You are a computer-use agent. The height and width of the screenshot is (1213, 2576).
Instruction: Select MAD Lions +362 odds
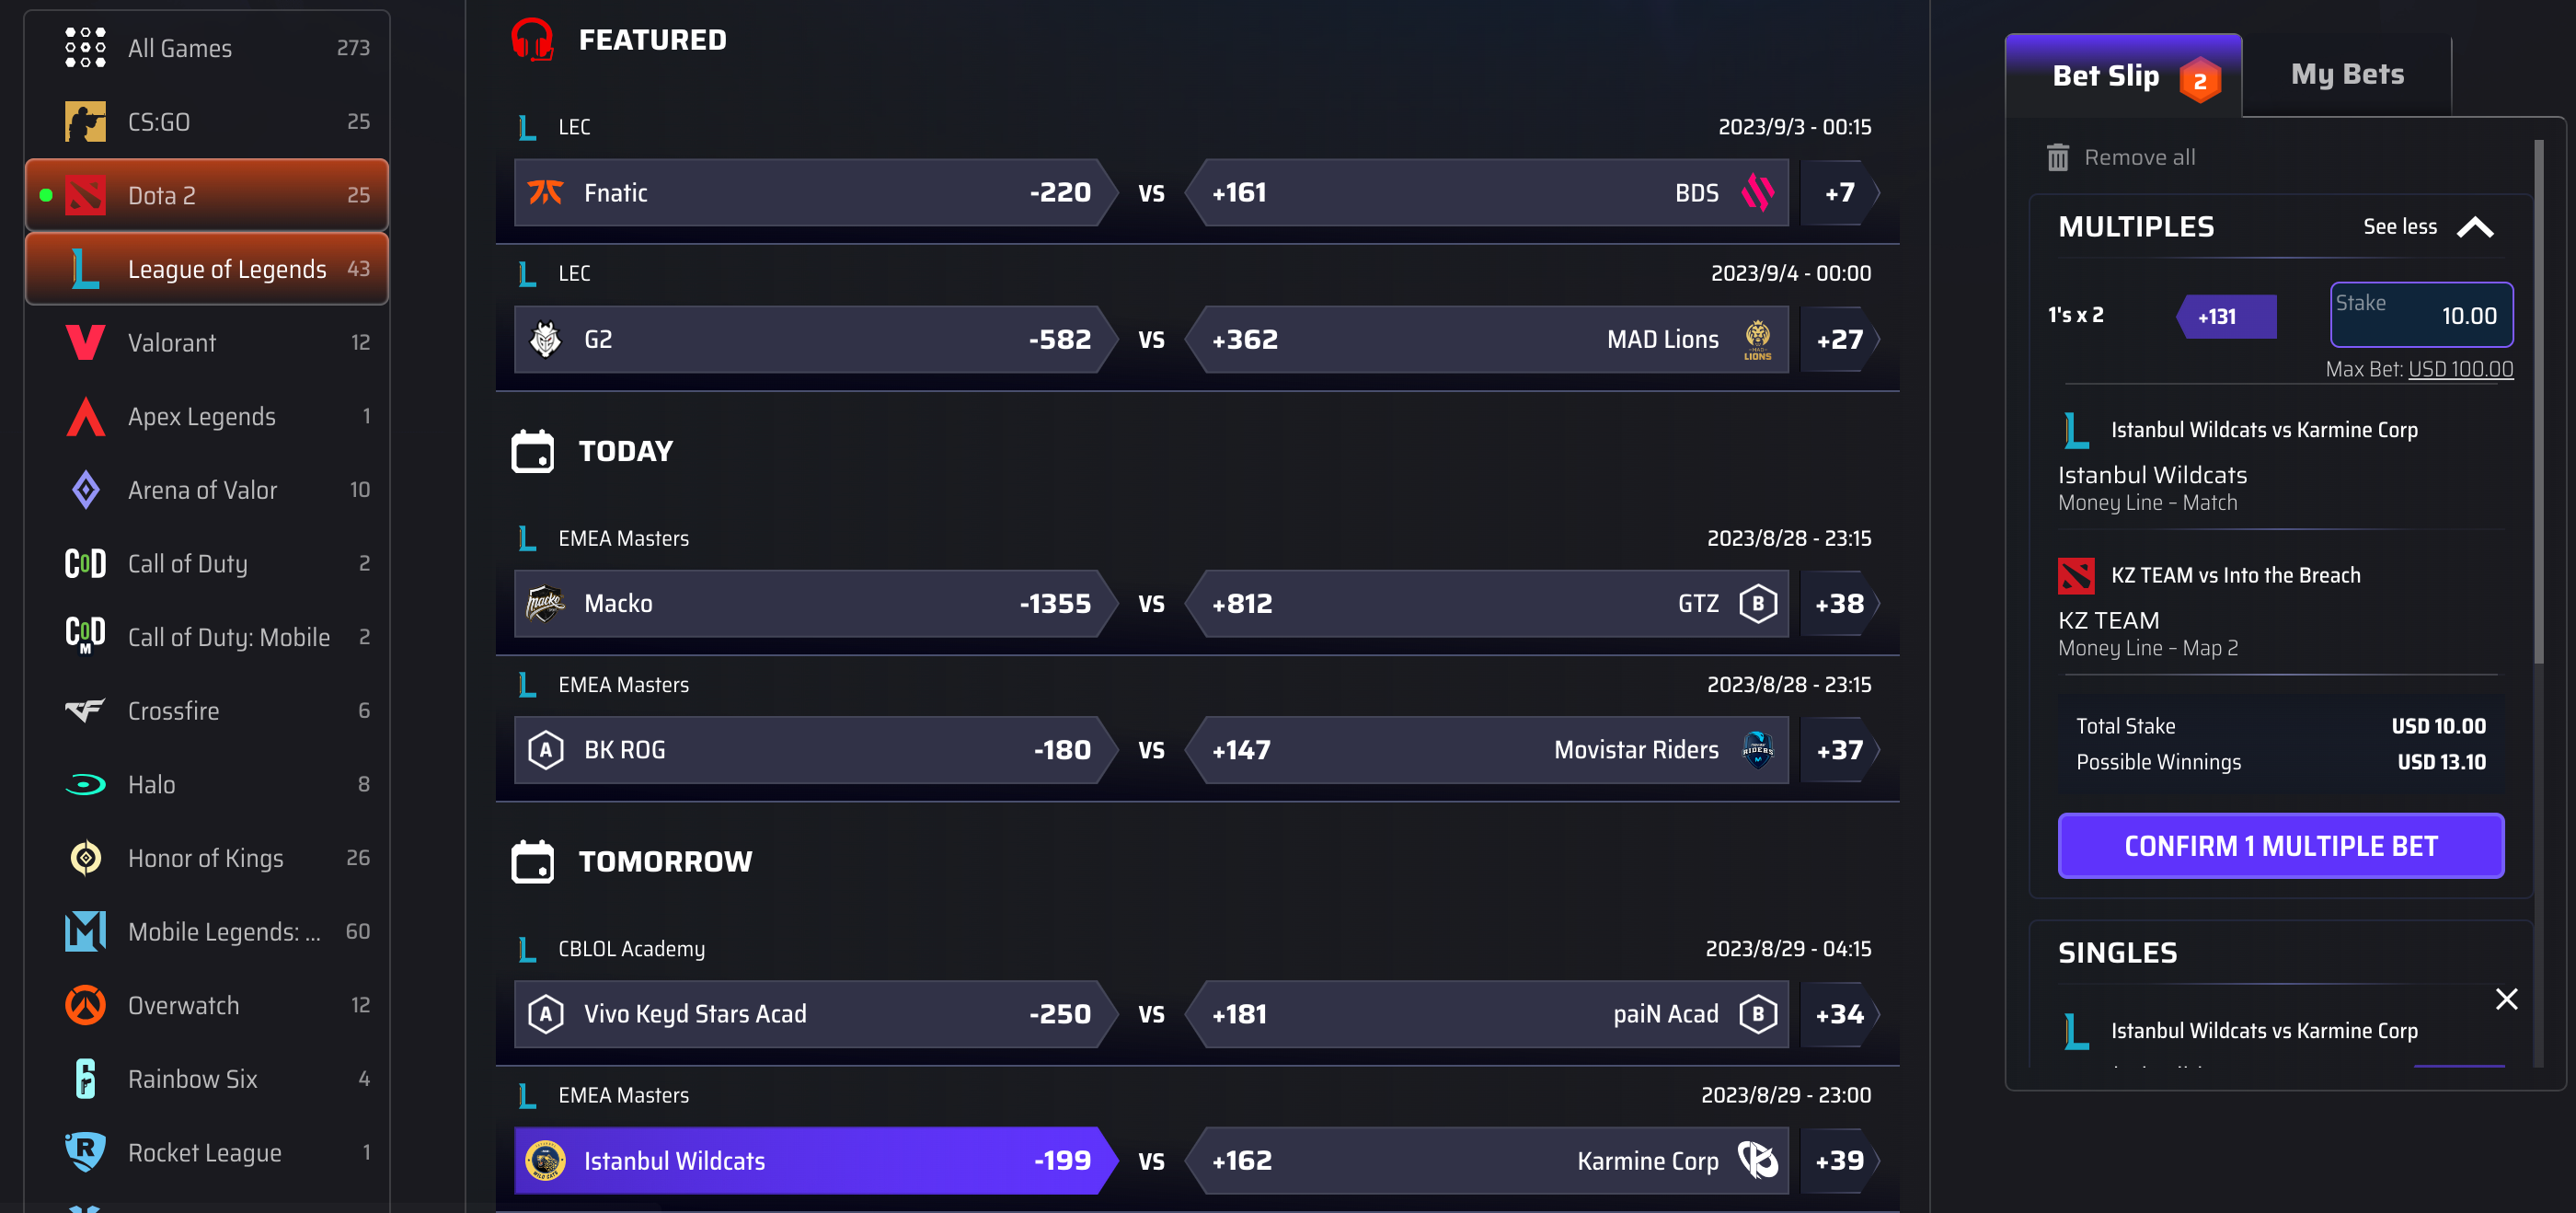click(x=1487, y=340)
